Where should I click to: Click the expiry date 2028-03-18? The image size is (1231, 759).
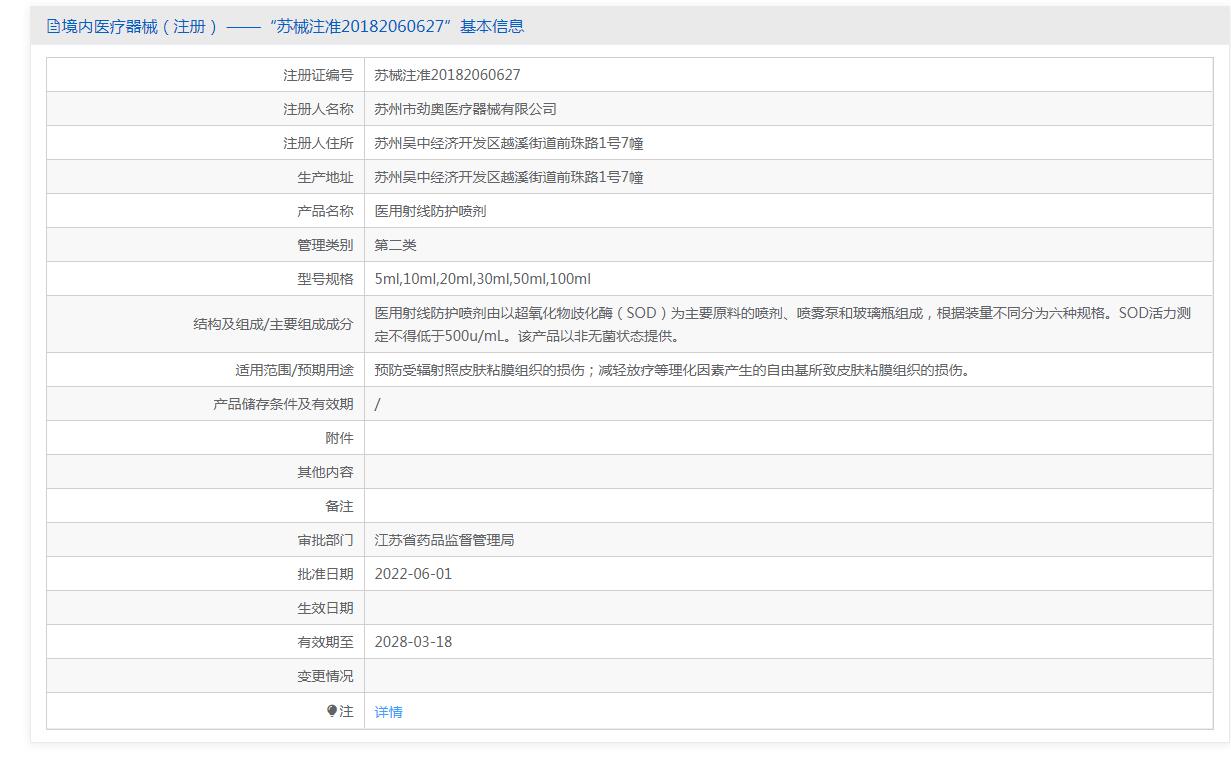click(x=413, y=642)
